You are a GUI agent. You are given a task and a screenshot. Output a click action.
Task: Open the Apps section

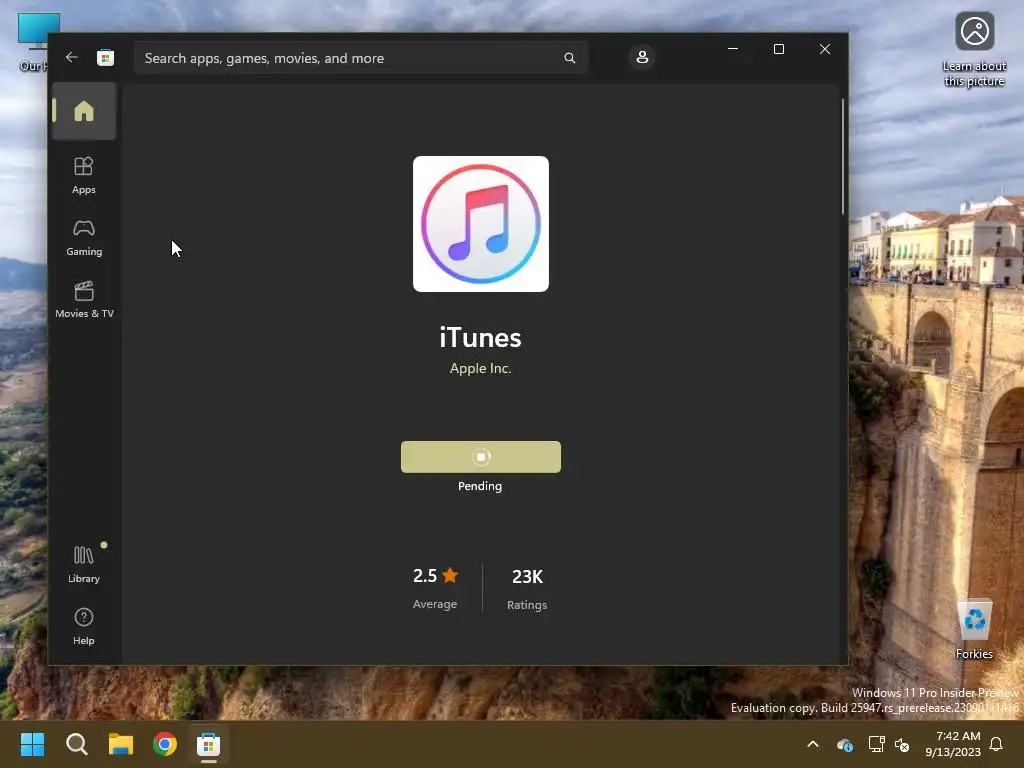click(x=84, y=175)
